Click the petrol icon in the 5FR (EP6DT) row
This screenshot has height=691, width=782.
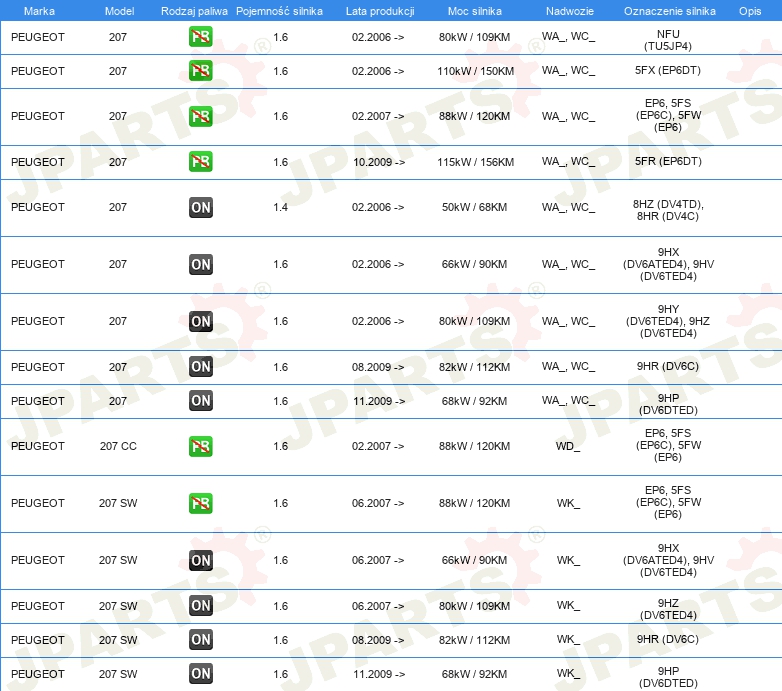[200, 162]
